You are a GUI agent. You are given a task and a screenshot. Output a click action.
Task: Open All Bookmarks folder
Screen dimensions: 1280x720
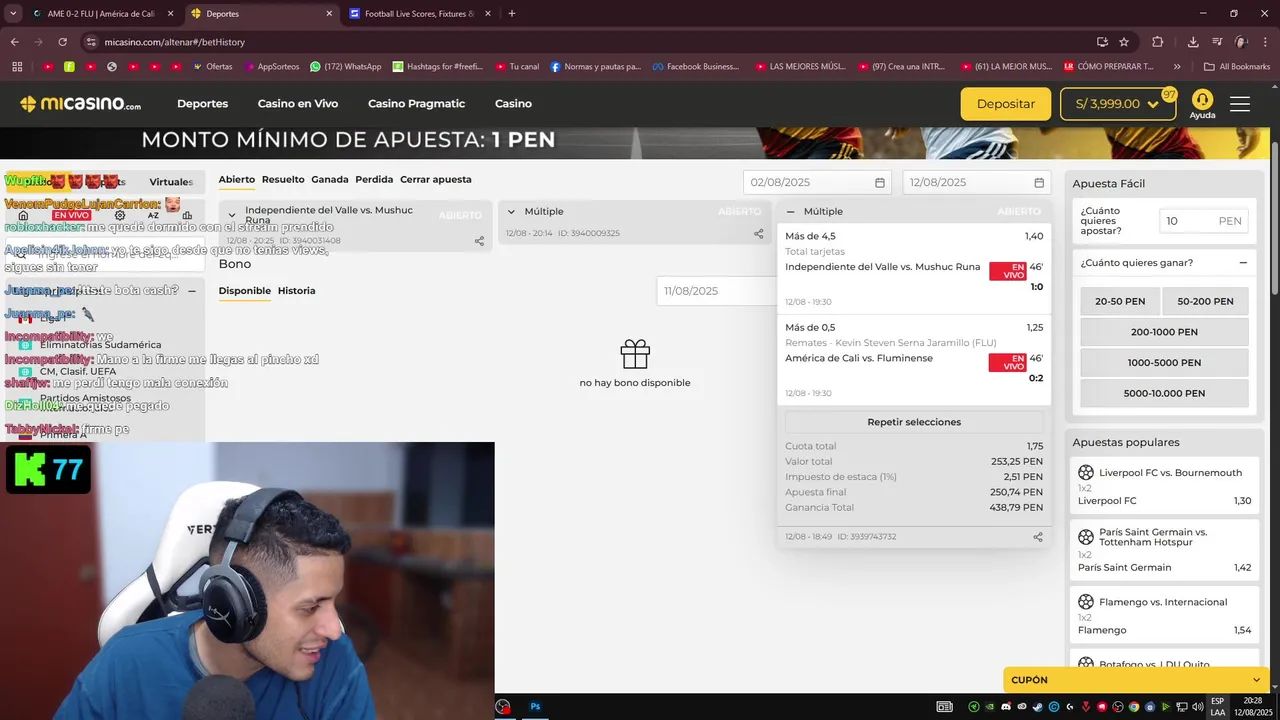[1237, 67]
